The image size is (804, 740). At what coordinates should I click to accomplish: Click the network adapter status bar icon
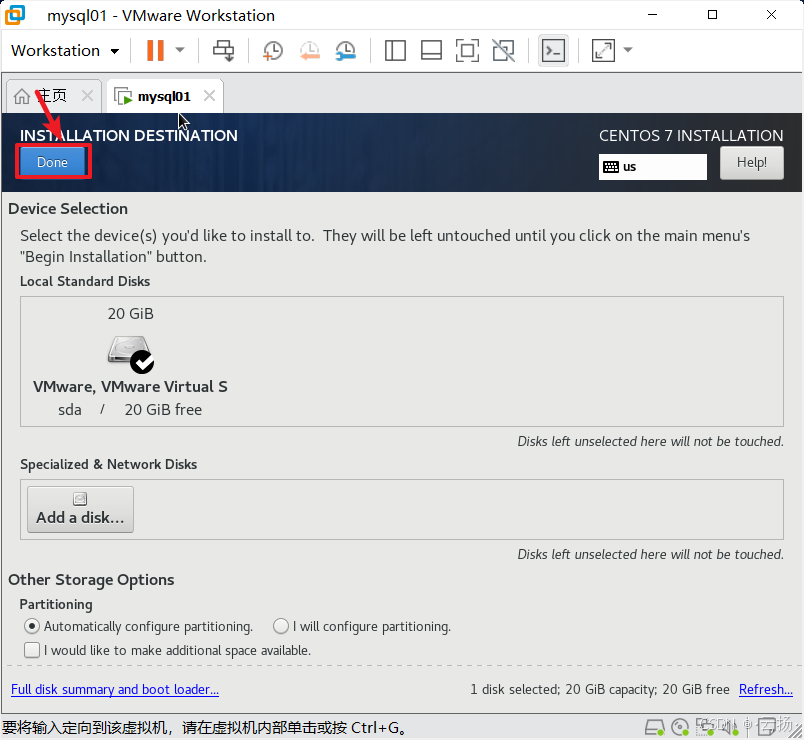point(705,727)
